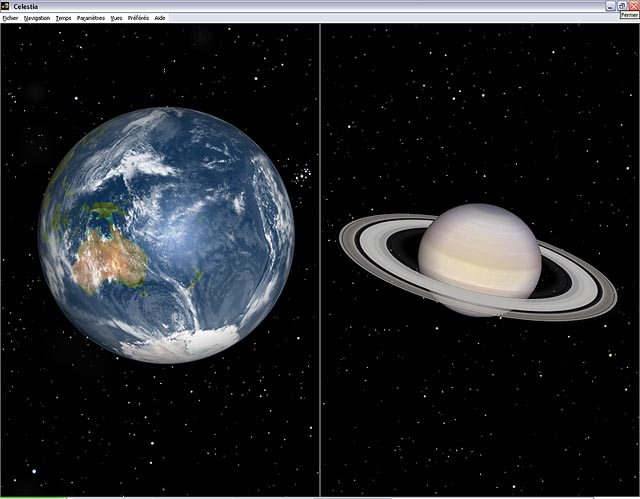The height and width of the screenshot is (499, 640).
Task: Open the Temps menu
Action: click(x=63, y=18)
